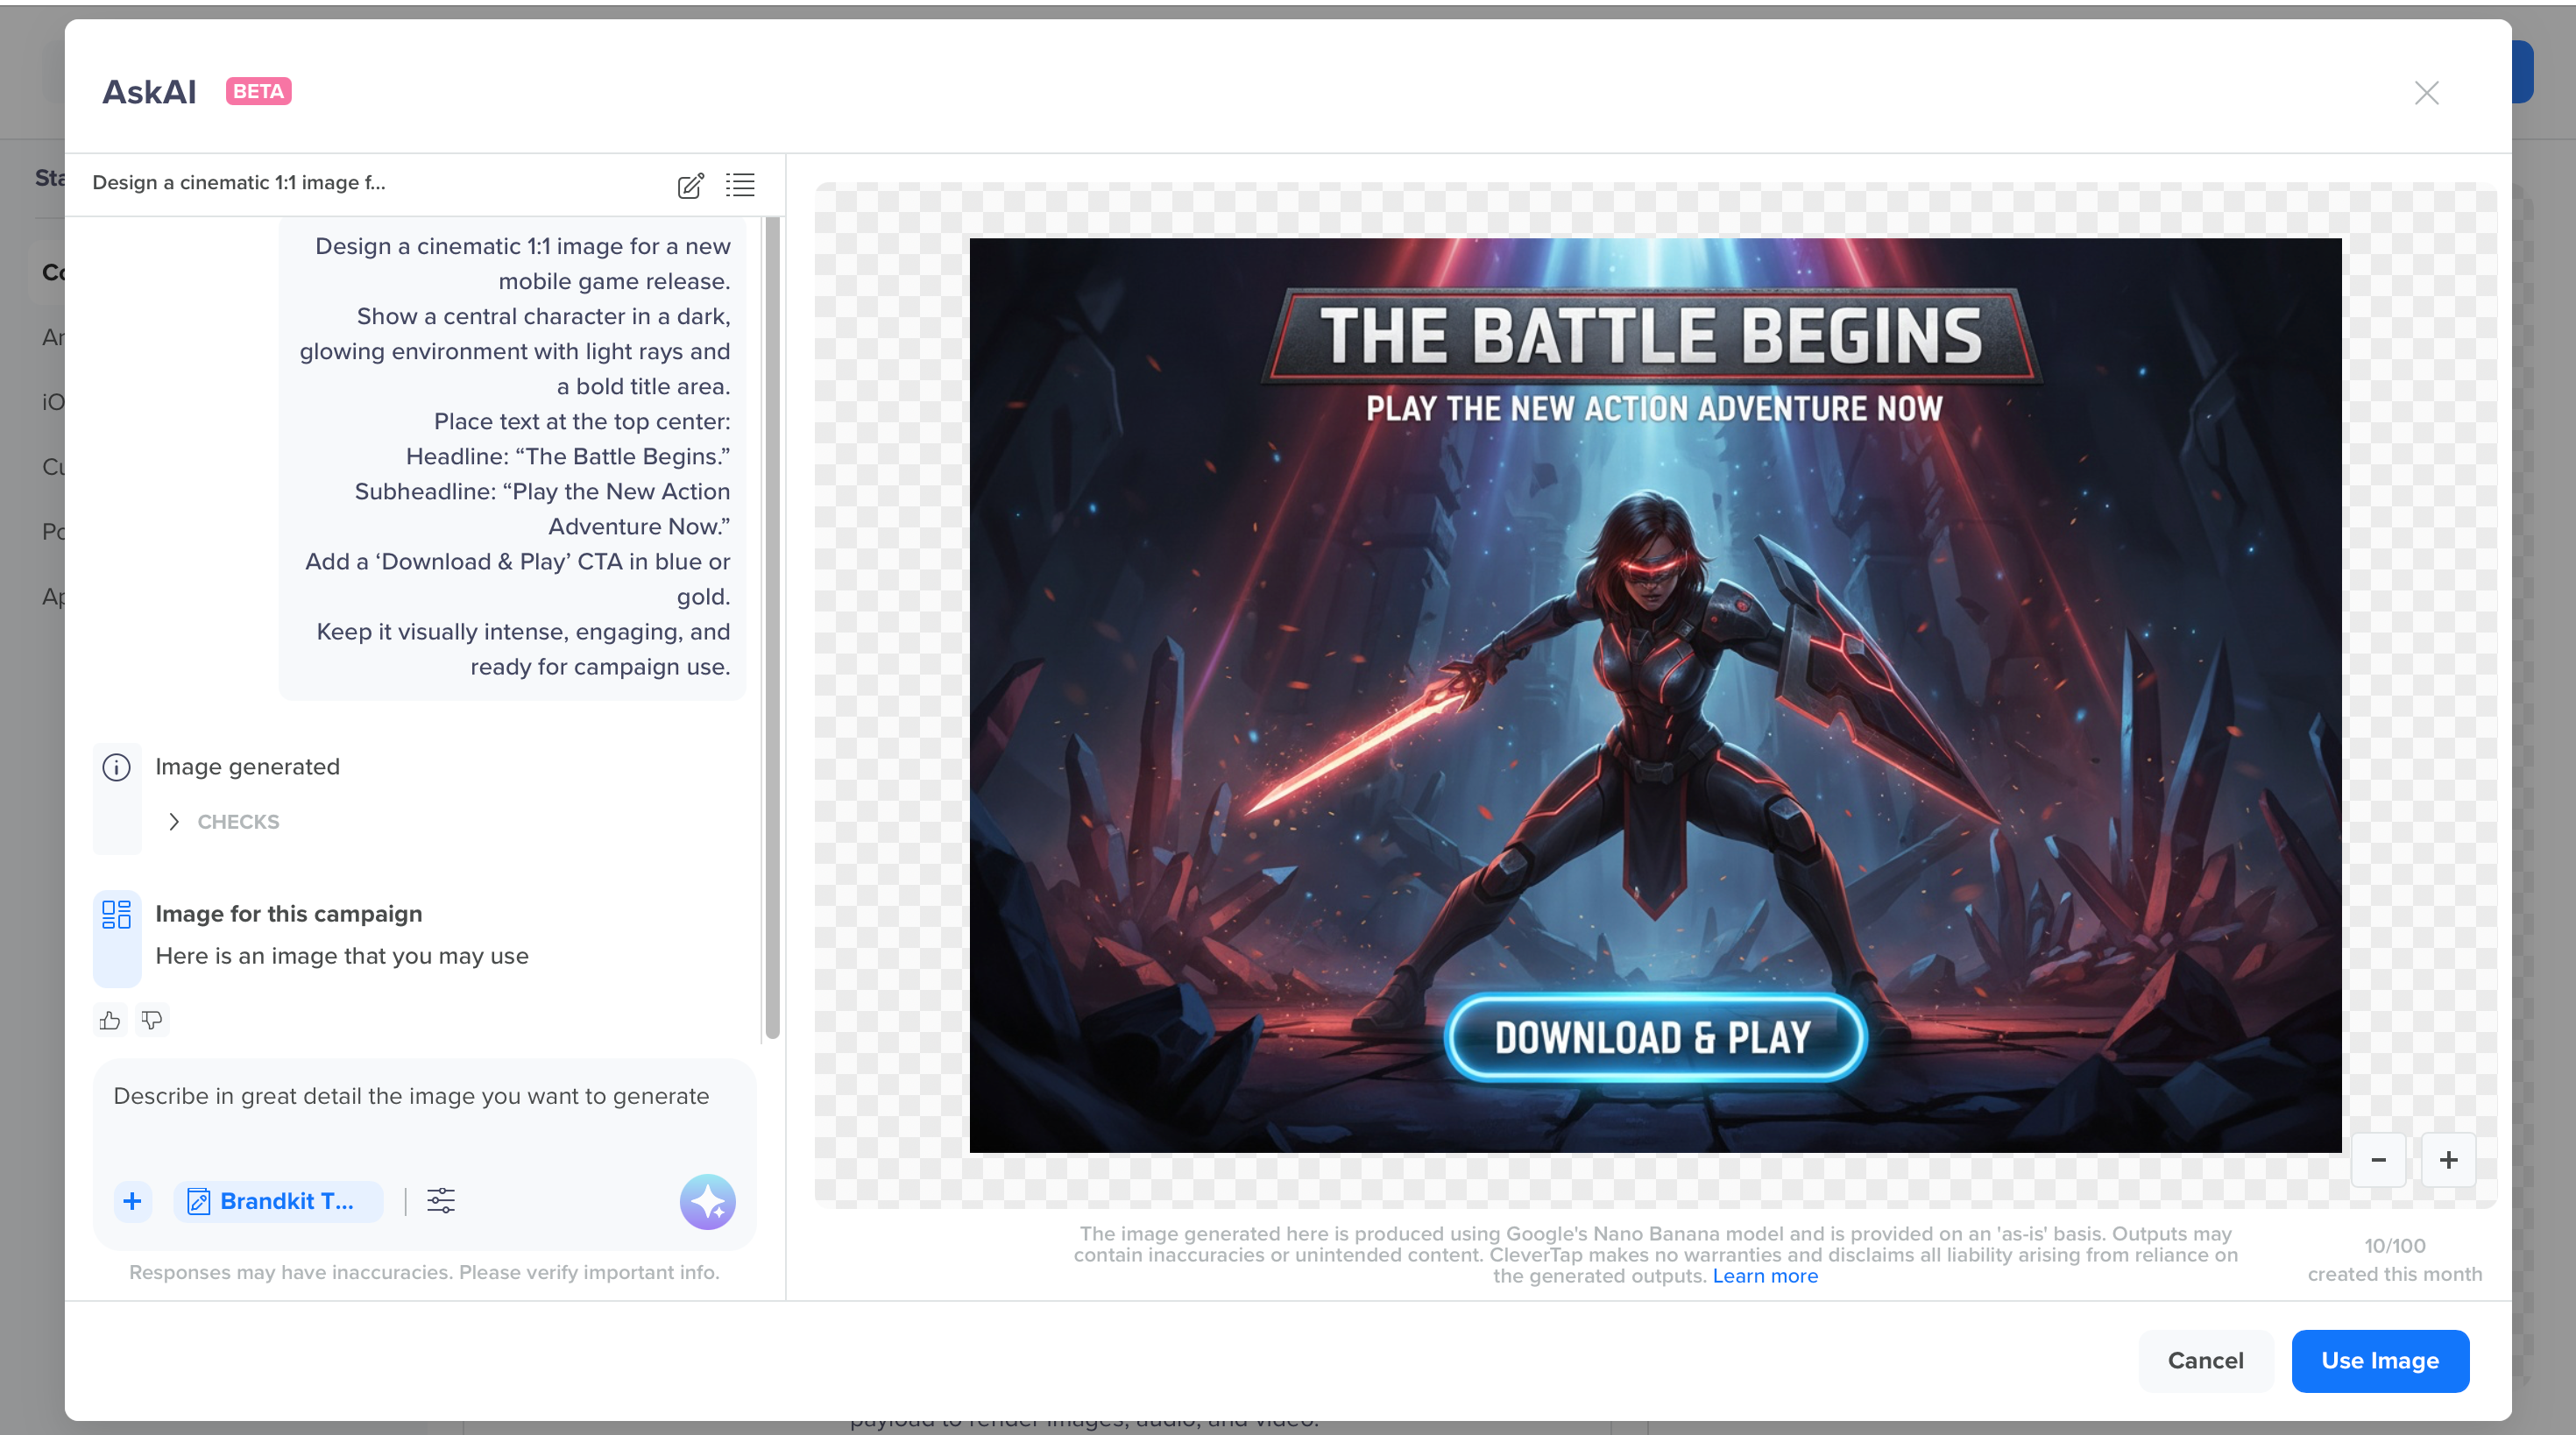Click the plus attachment button
Image resolution: width=2576 pixels, height=1435 pixels.
(132, 1201)
